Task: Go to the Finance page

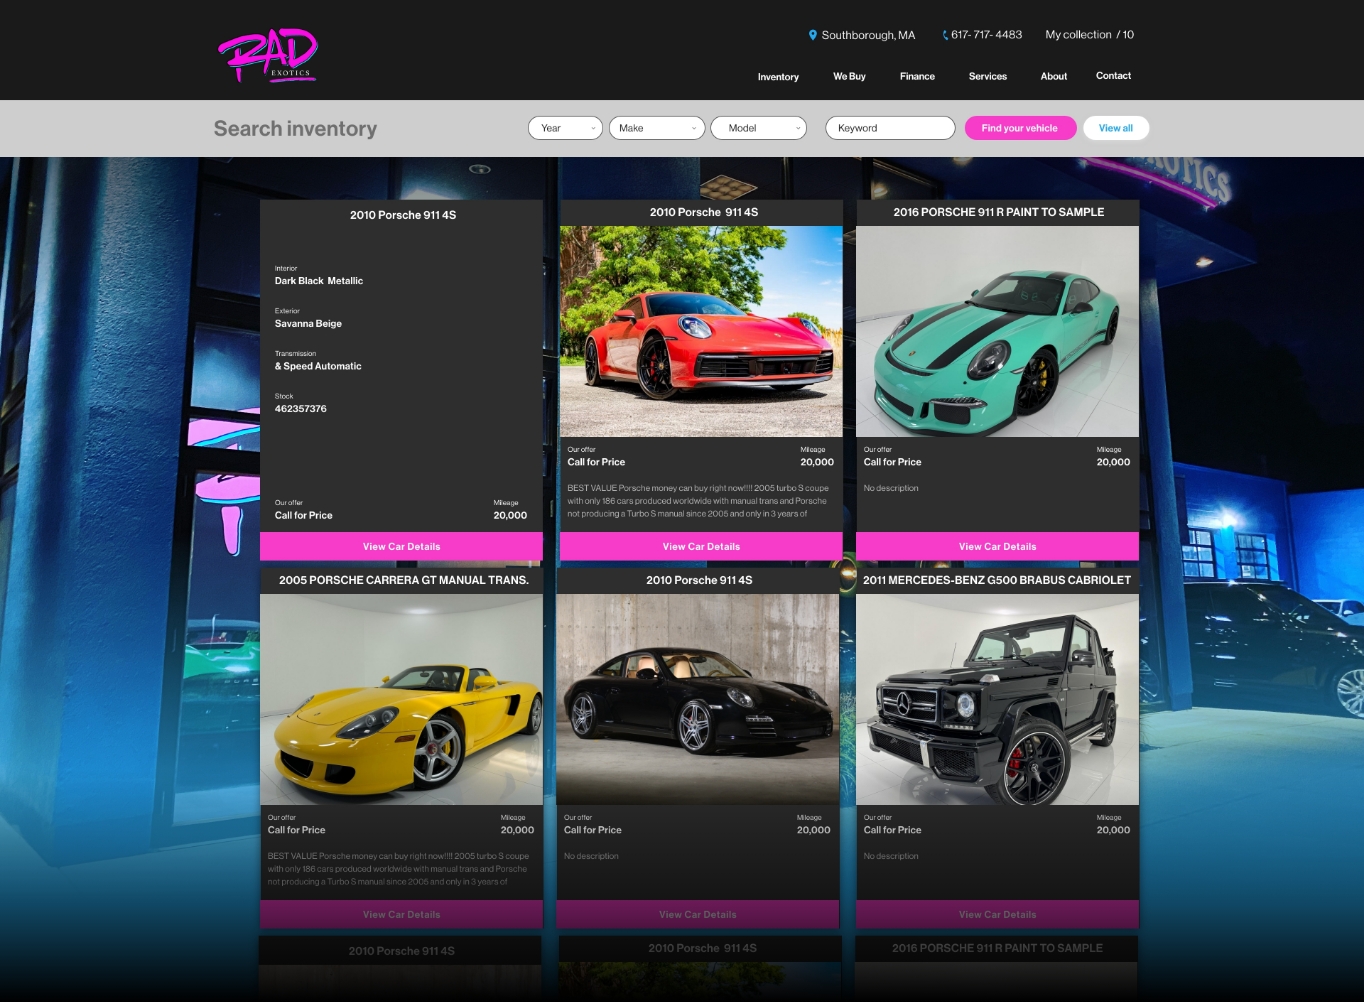Action: [917, 76]
